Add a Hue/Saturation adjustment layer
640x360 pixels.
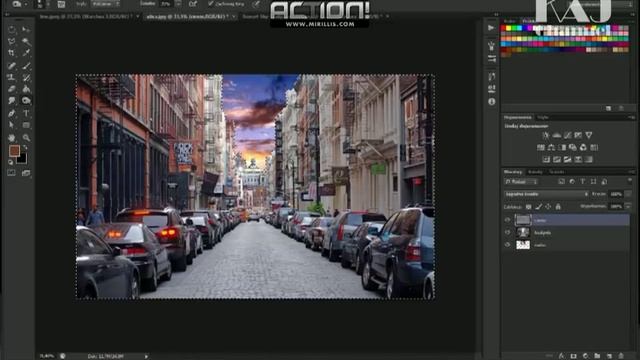coord(541,147)
